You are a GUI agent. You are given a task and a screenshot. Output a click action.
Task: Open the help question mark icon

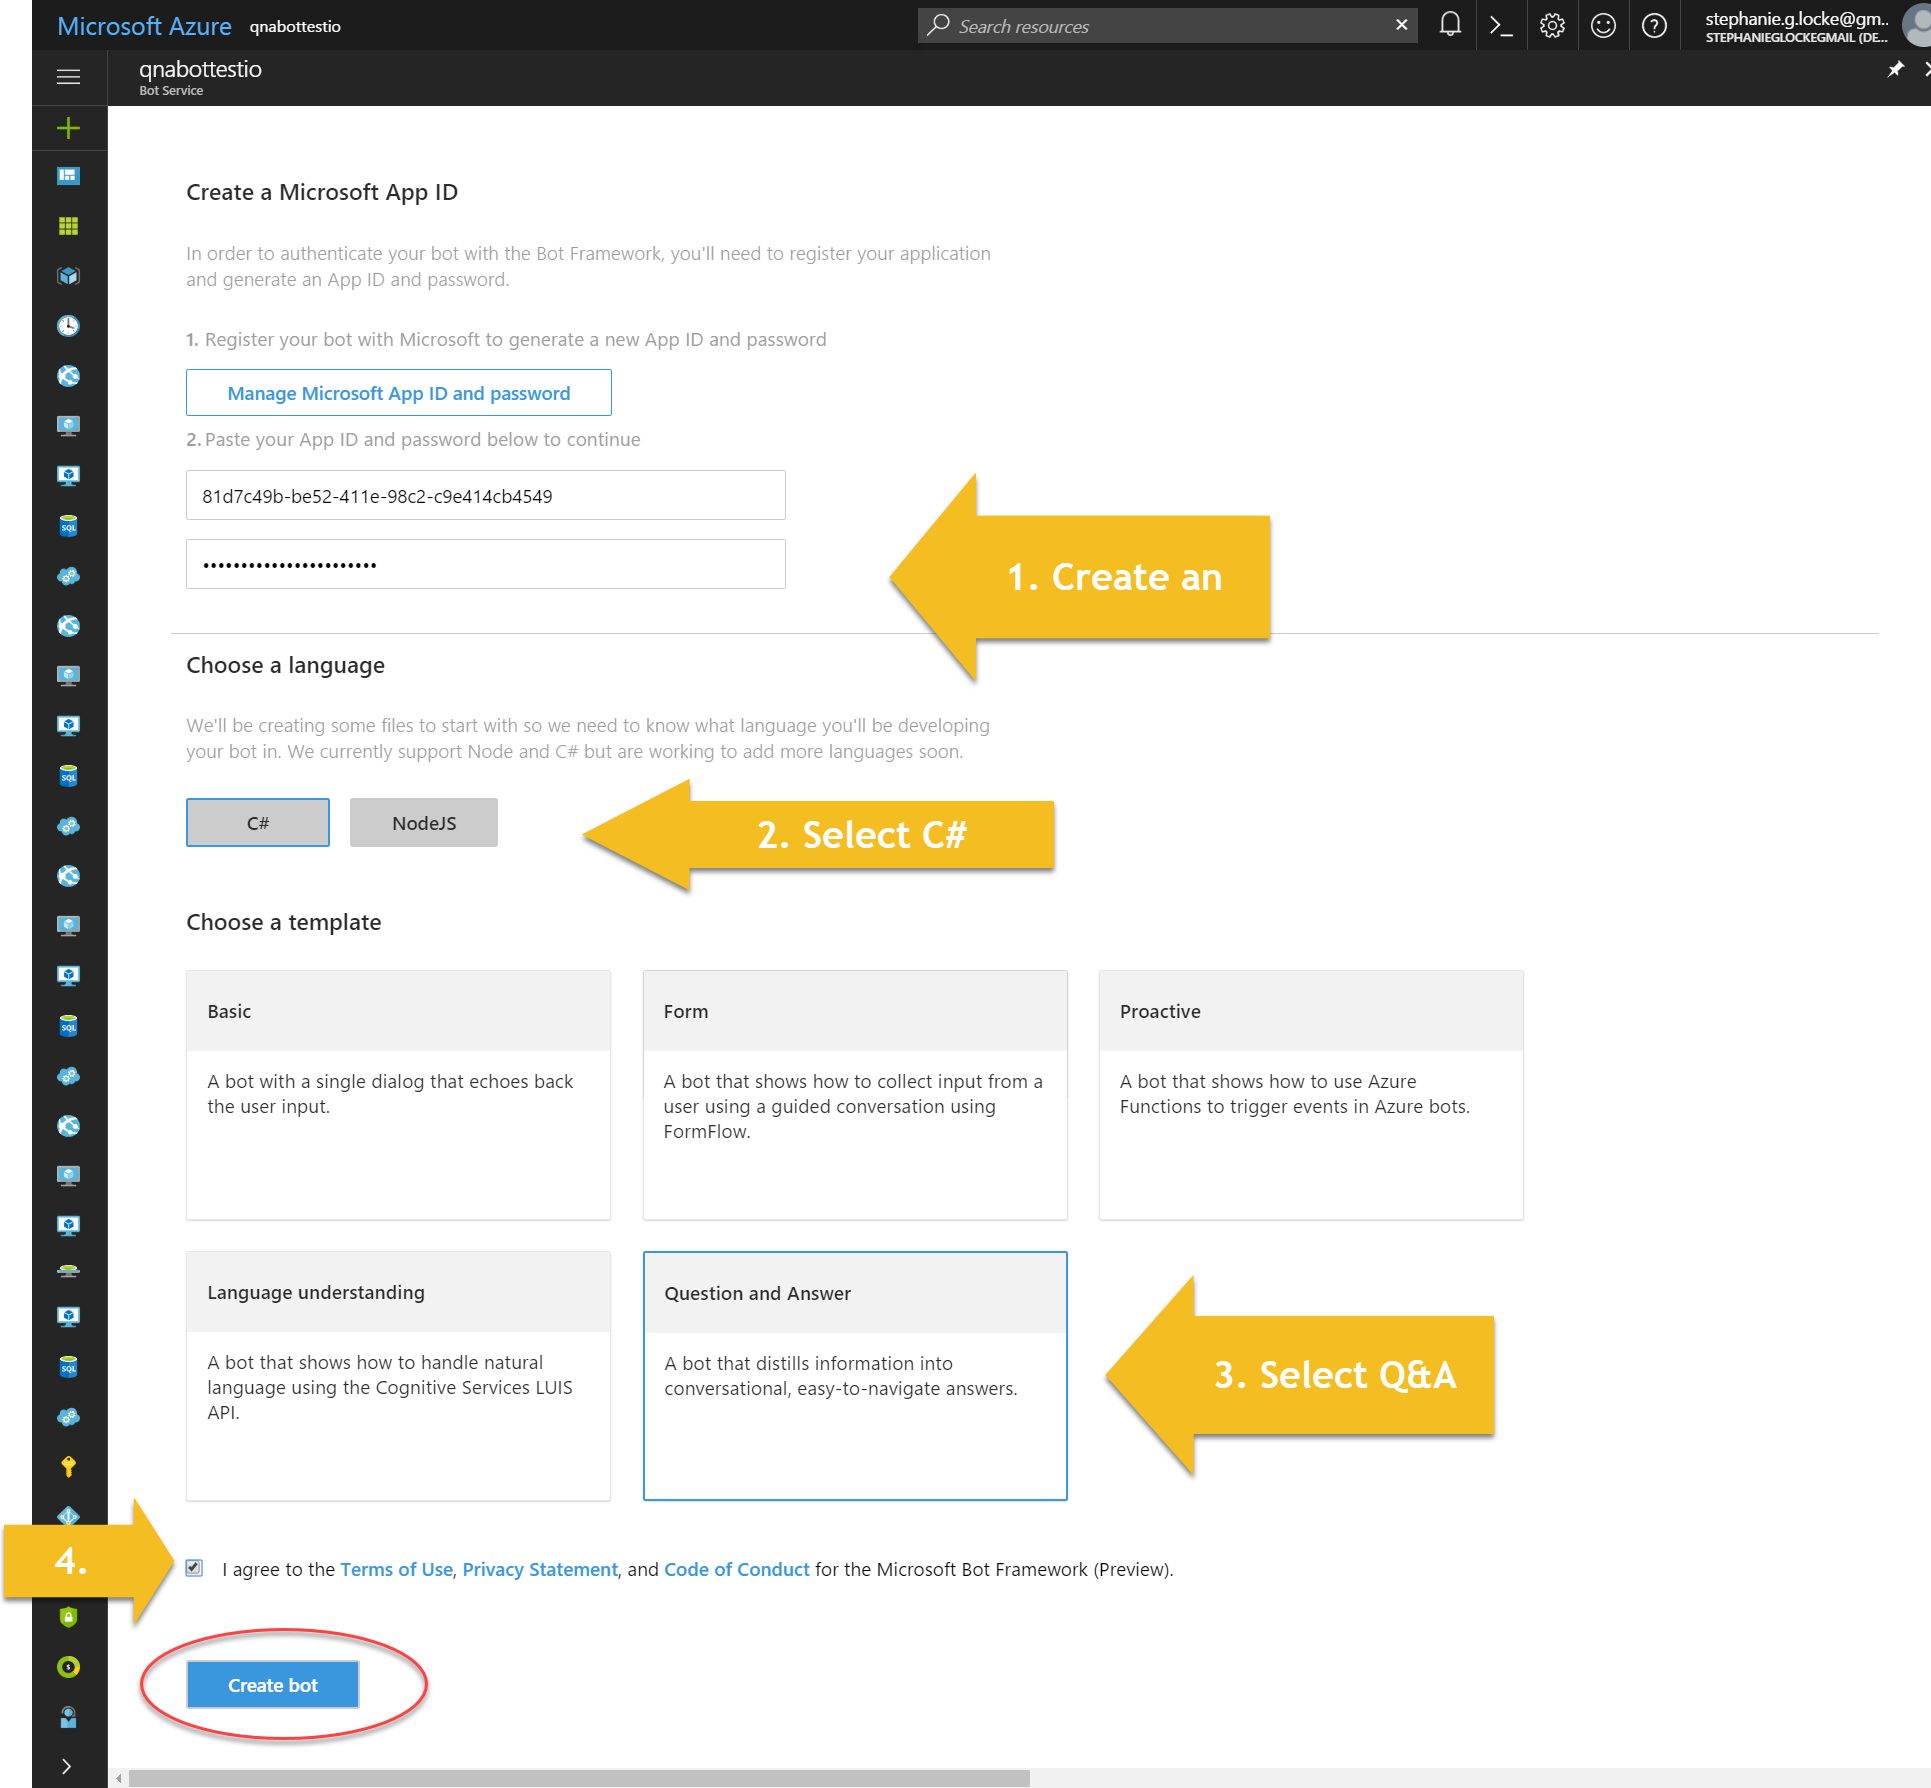click(1655, 25)
